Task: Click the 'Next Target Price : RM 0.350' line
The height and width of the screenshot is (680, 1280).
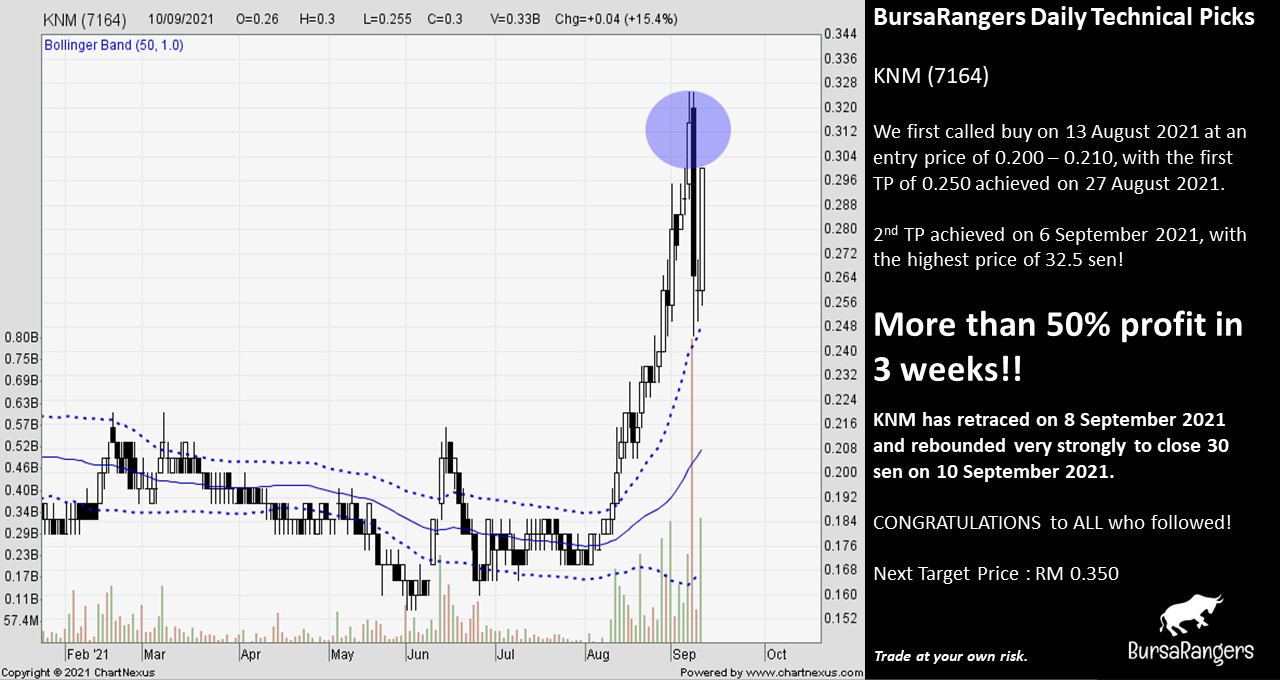Action: [x=996, y=574]
